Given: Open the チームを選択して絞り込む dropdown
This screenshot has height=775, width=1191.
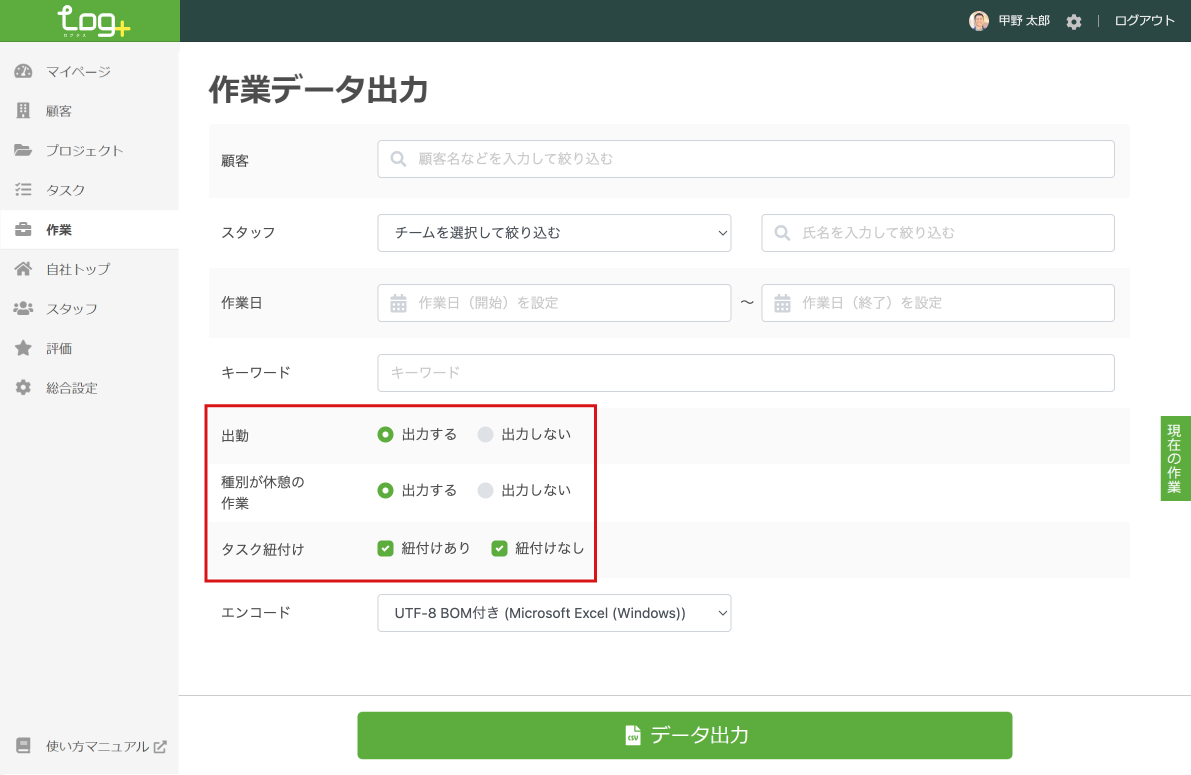Looking at the screenshot, I should (x=554, y=233).
